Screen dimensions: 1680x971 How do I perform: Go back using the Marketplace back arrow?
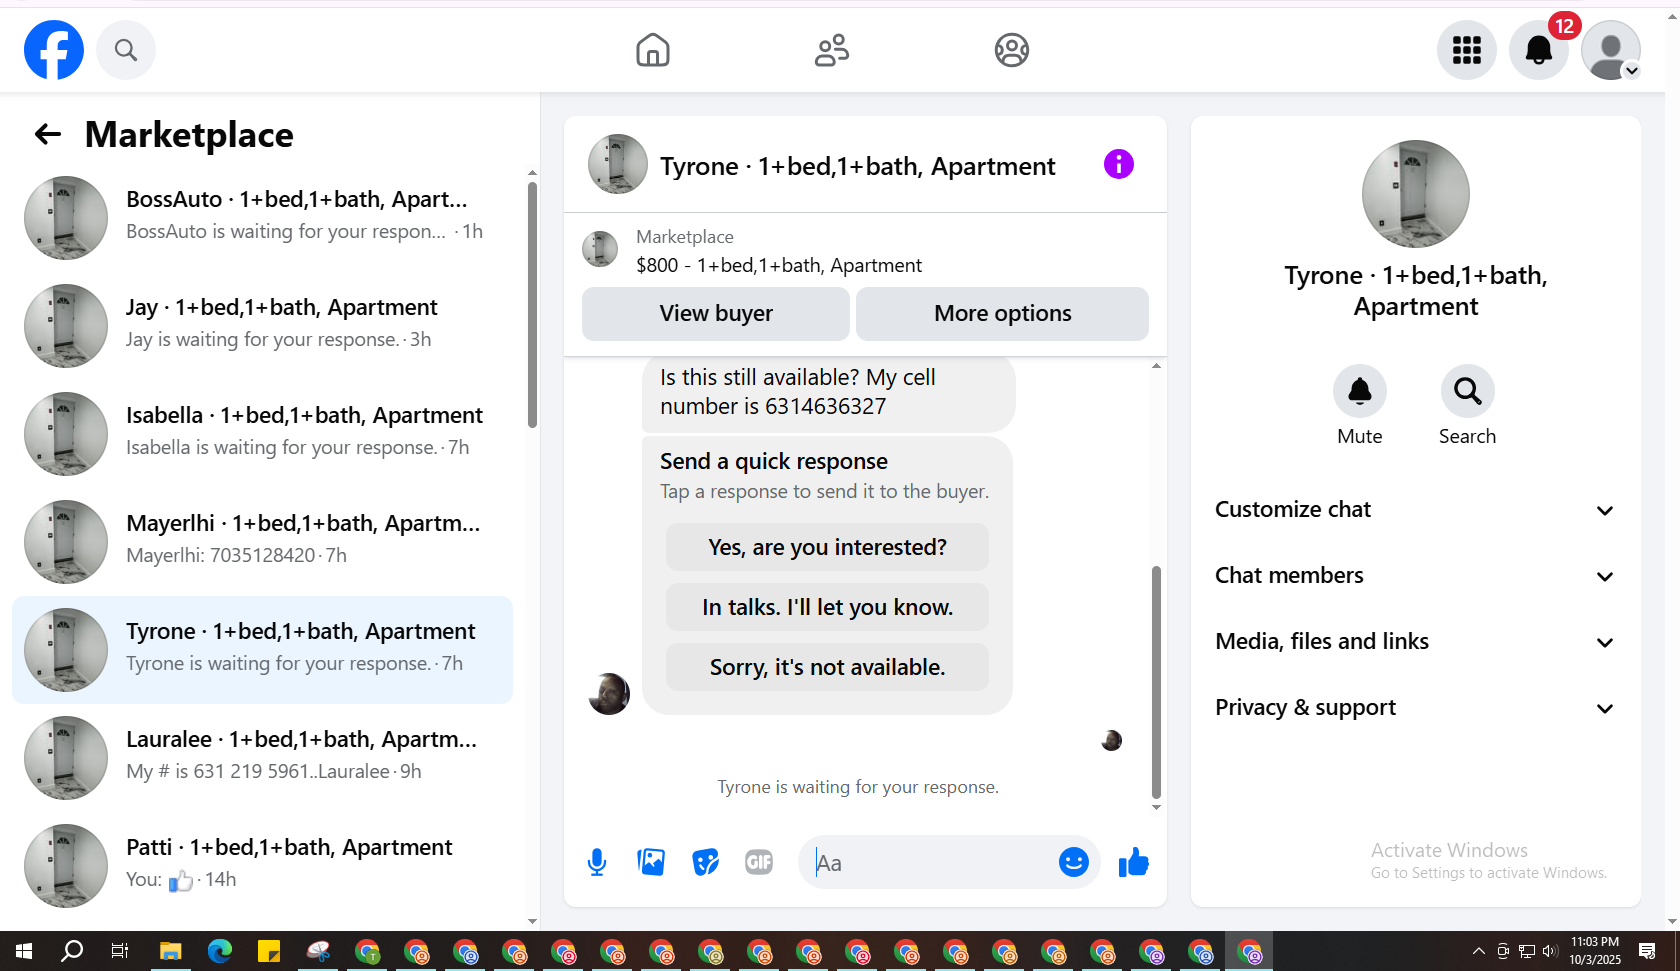48,134
